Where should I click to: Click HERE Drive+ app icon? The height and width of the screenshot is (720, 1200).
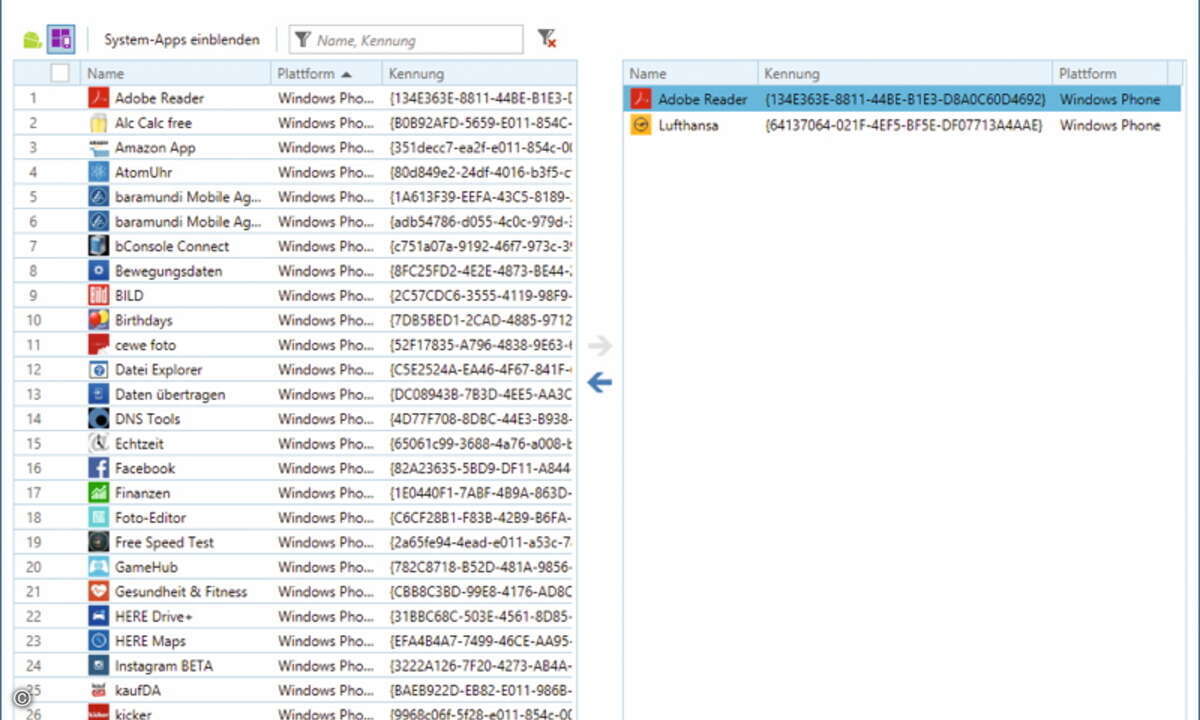coord(98,616)
